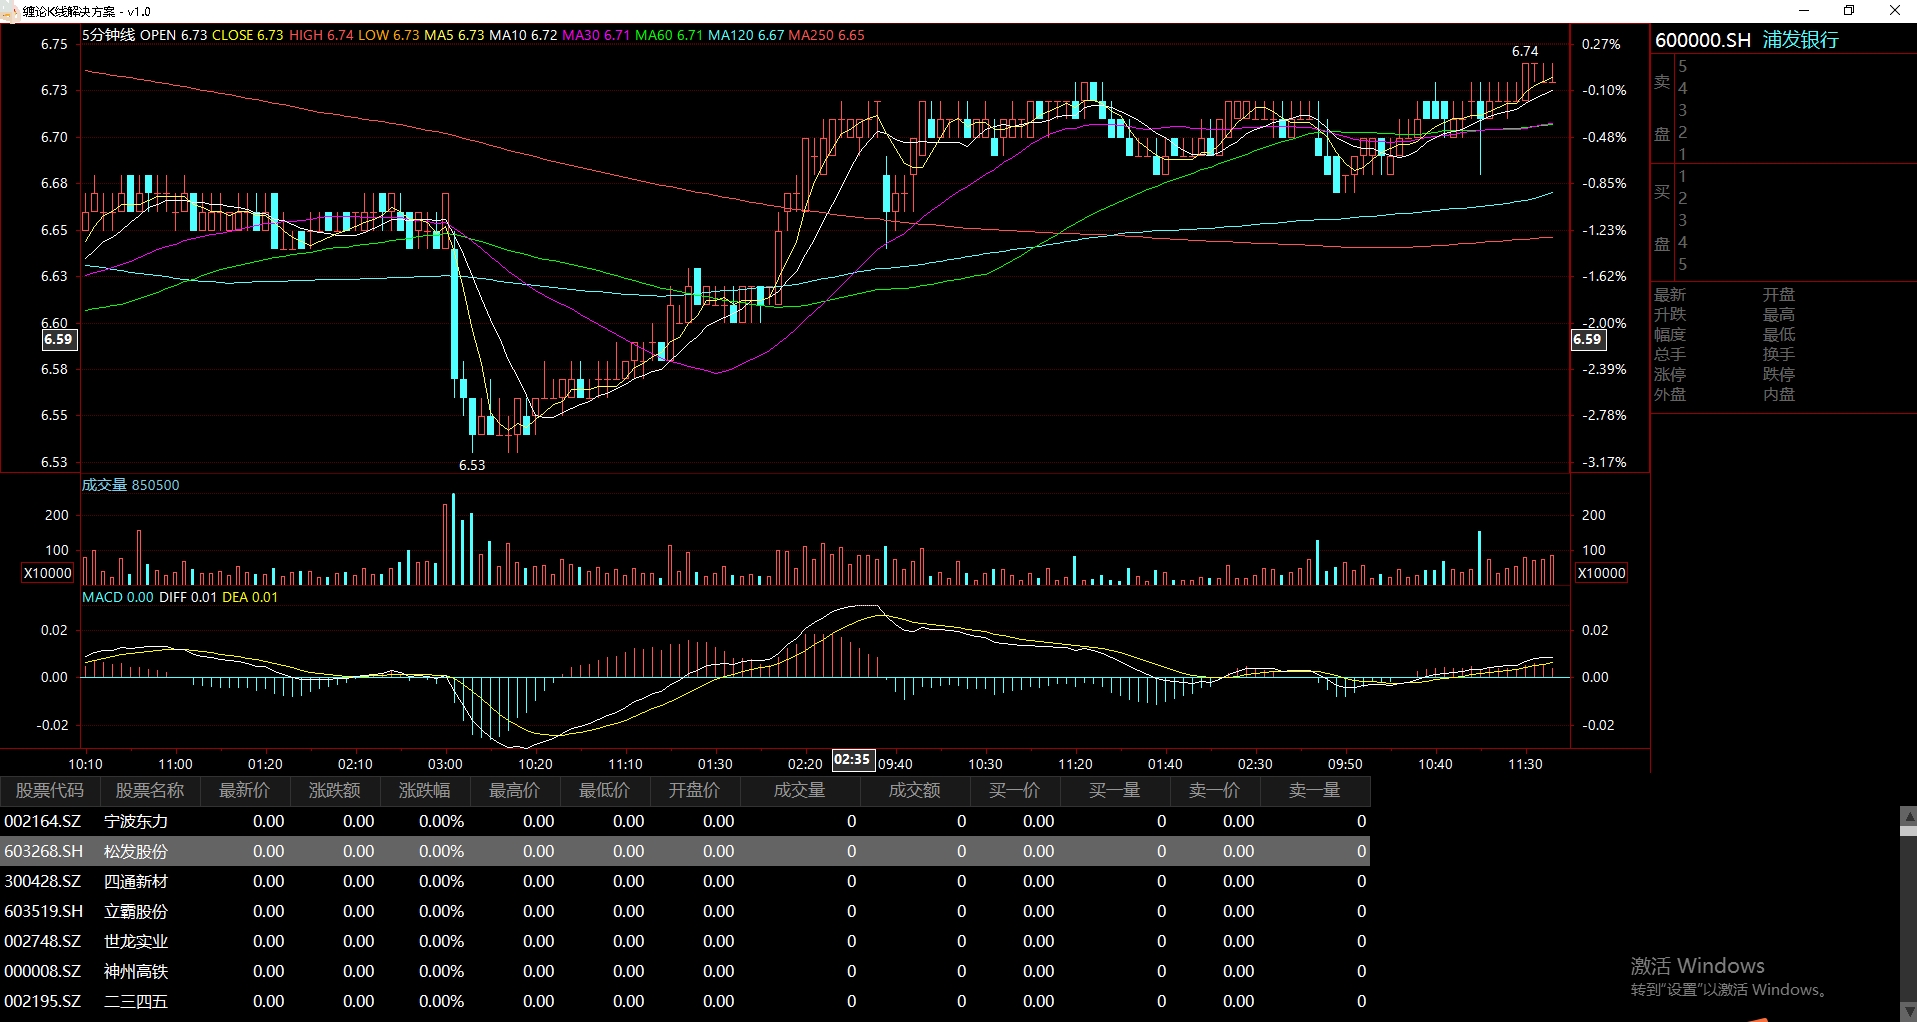1917x1022 pixels.
Task: Click 松发股份 stock name
Action: coord(136,851)
